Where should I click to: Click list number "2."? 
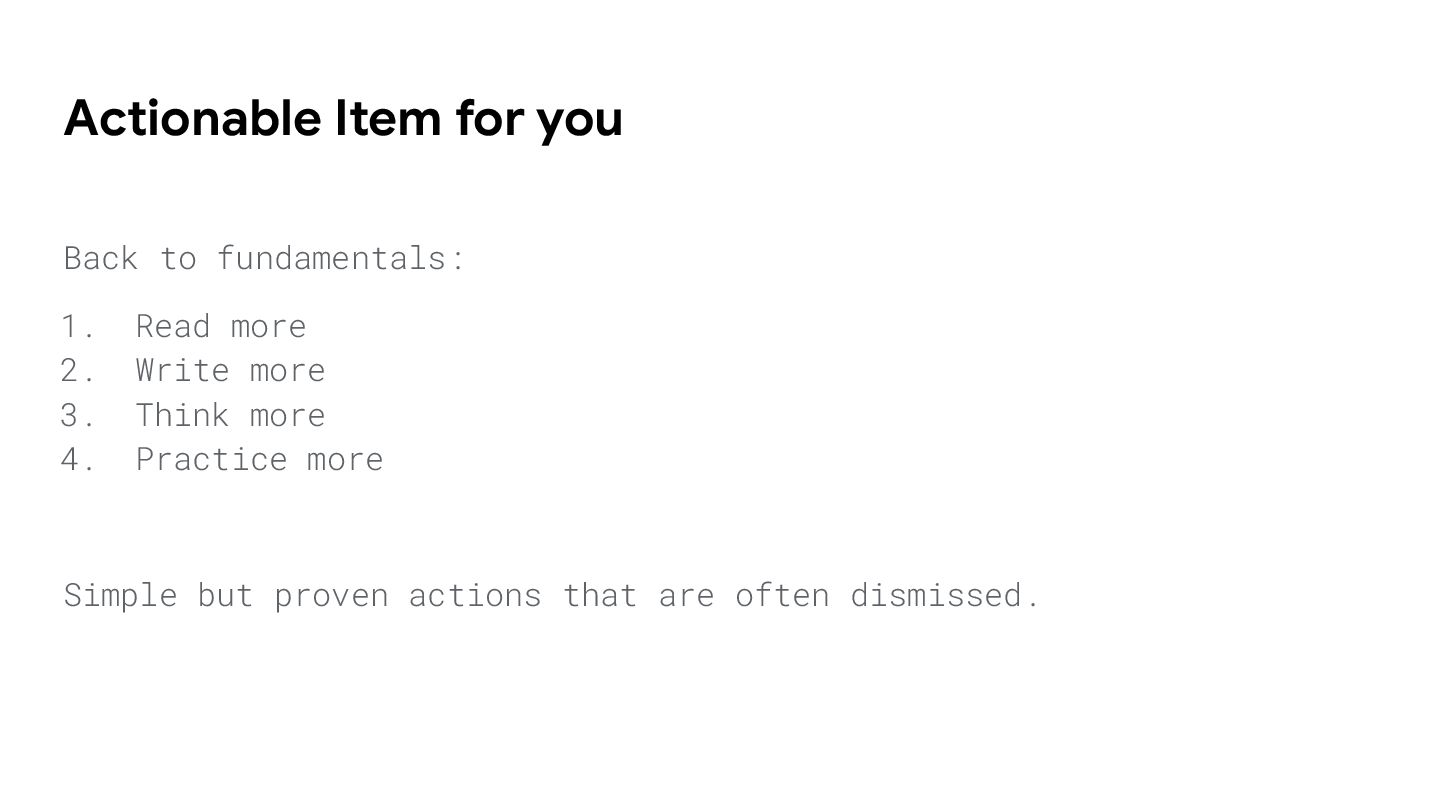pos(78,370)
